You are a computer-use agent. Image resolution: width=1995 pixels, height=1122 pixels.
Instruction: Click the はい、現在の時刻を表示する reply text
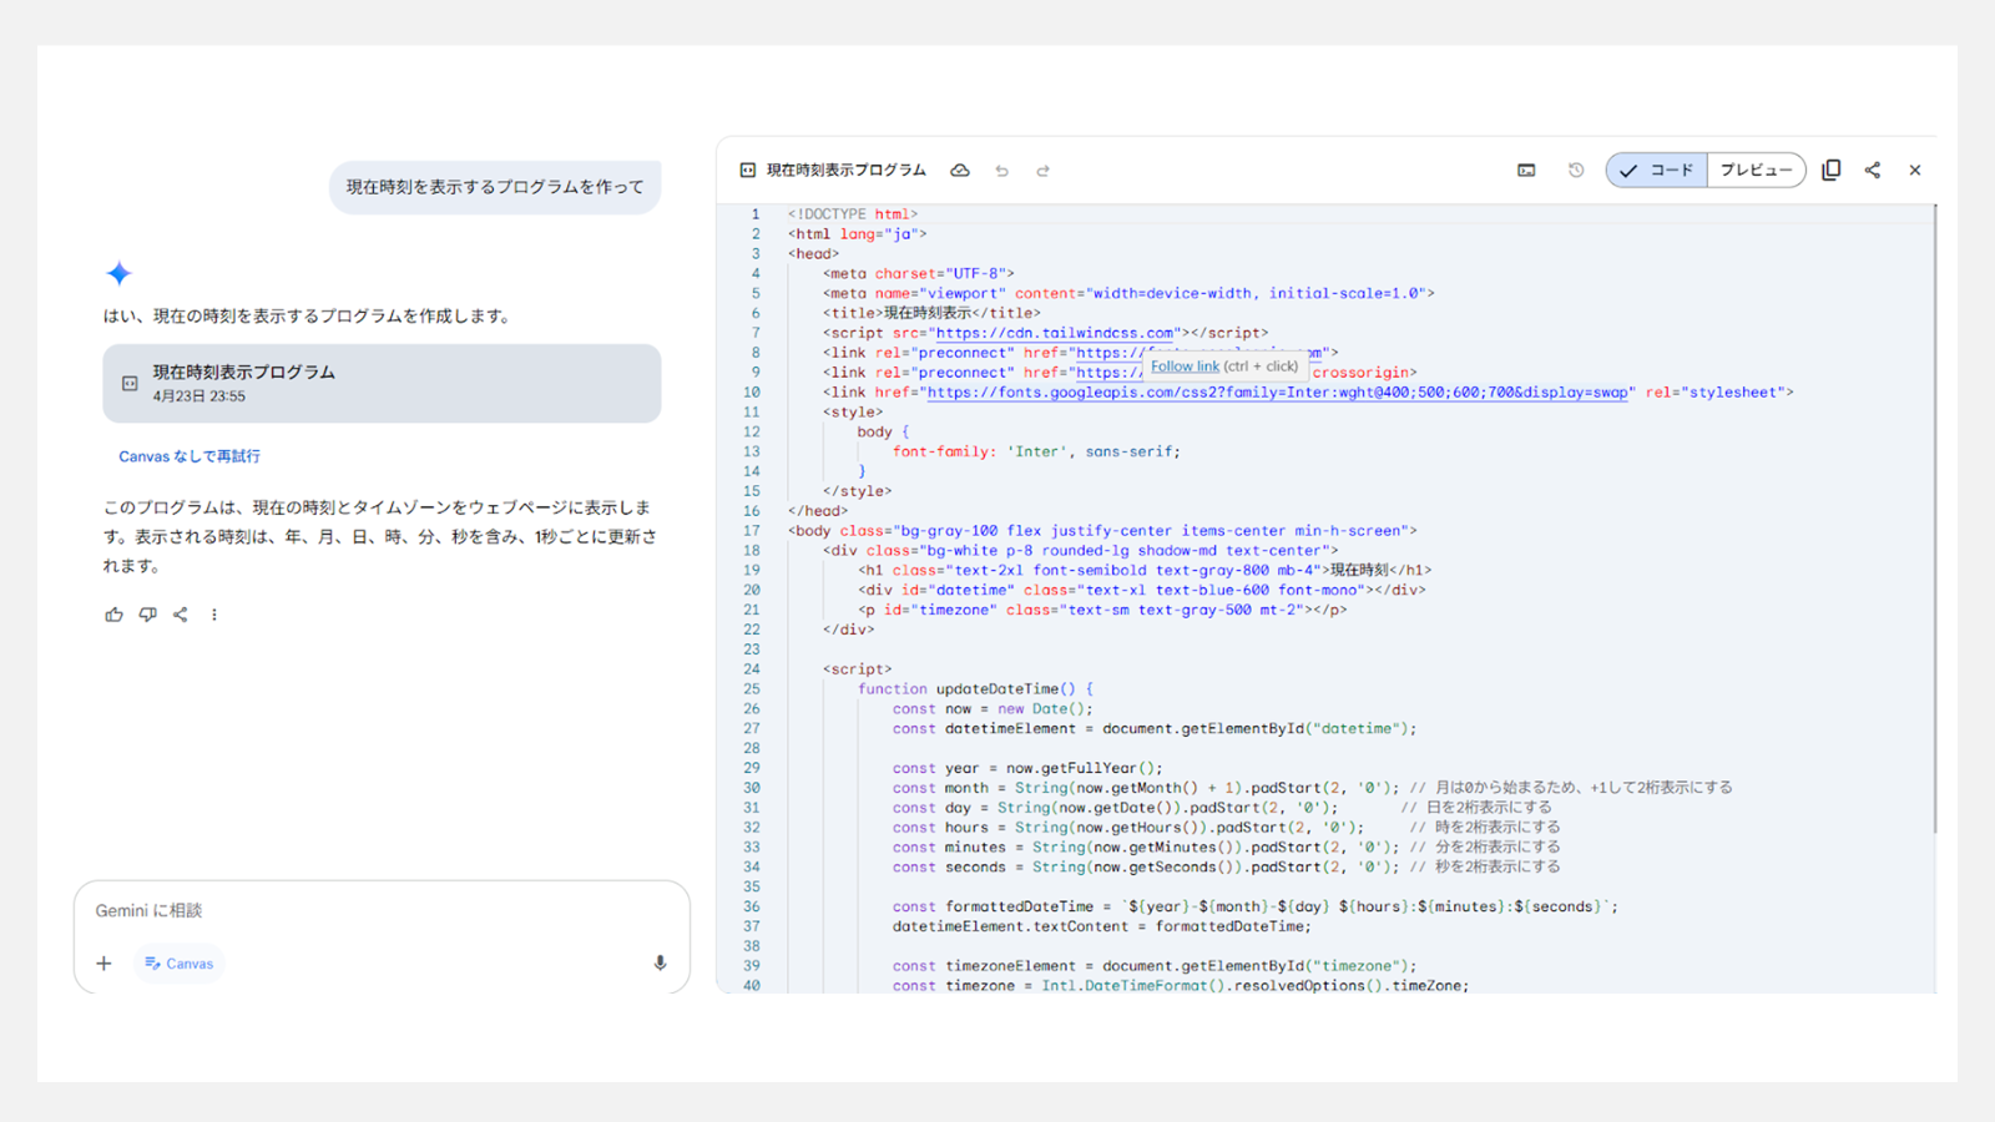click(310, 316)
